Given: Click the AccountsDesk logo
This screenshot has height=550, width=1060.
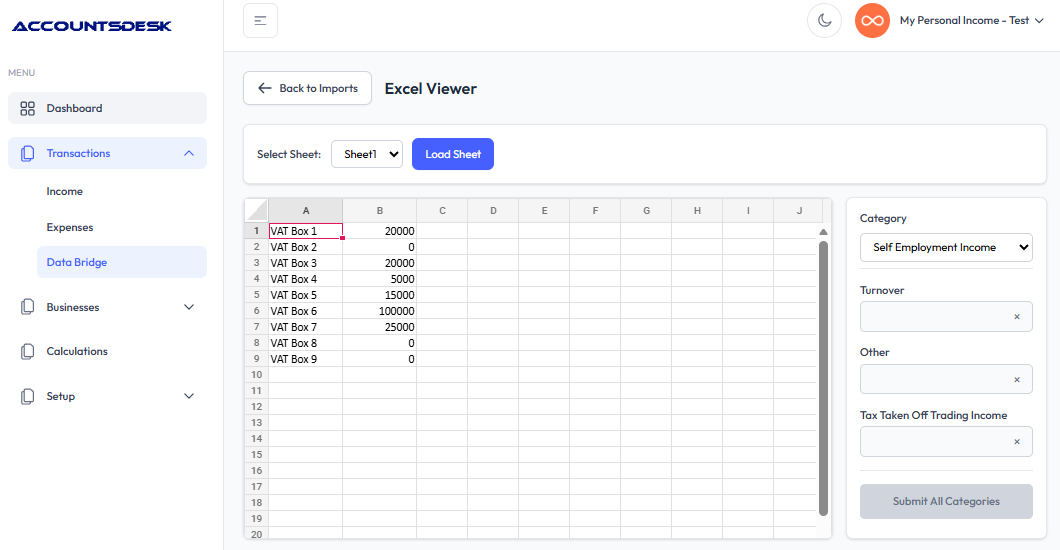Looking at the screenshot, I should [x=92, y=26].
